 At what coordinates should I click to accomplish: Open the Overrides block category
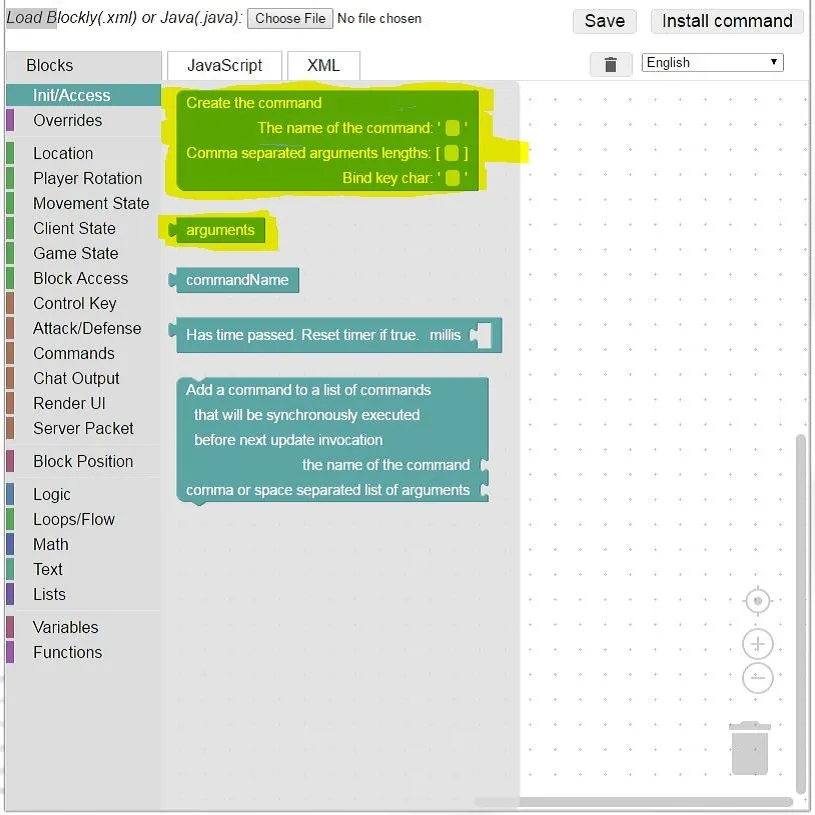click(67, 120)
